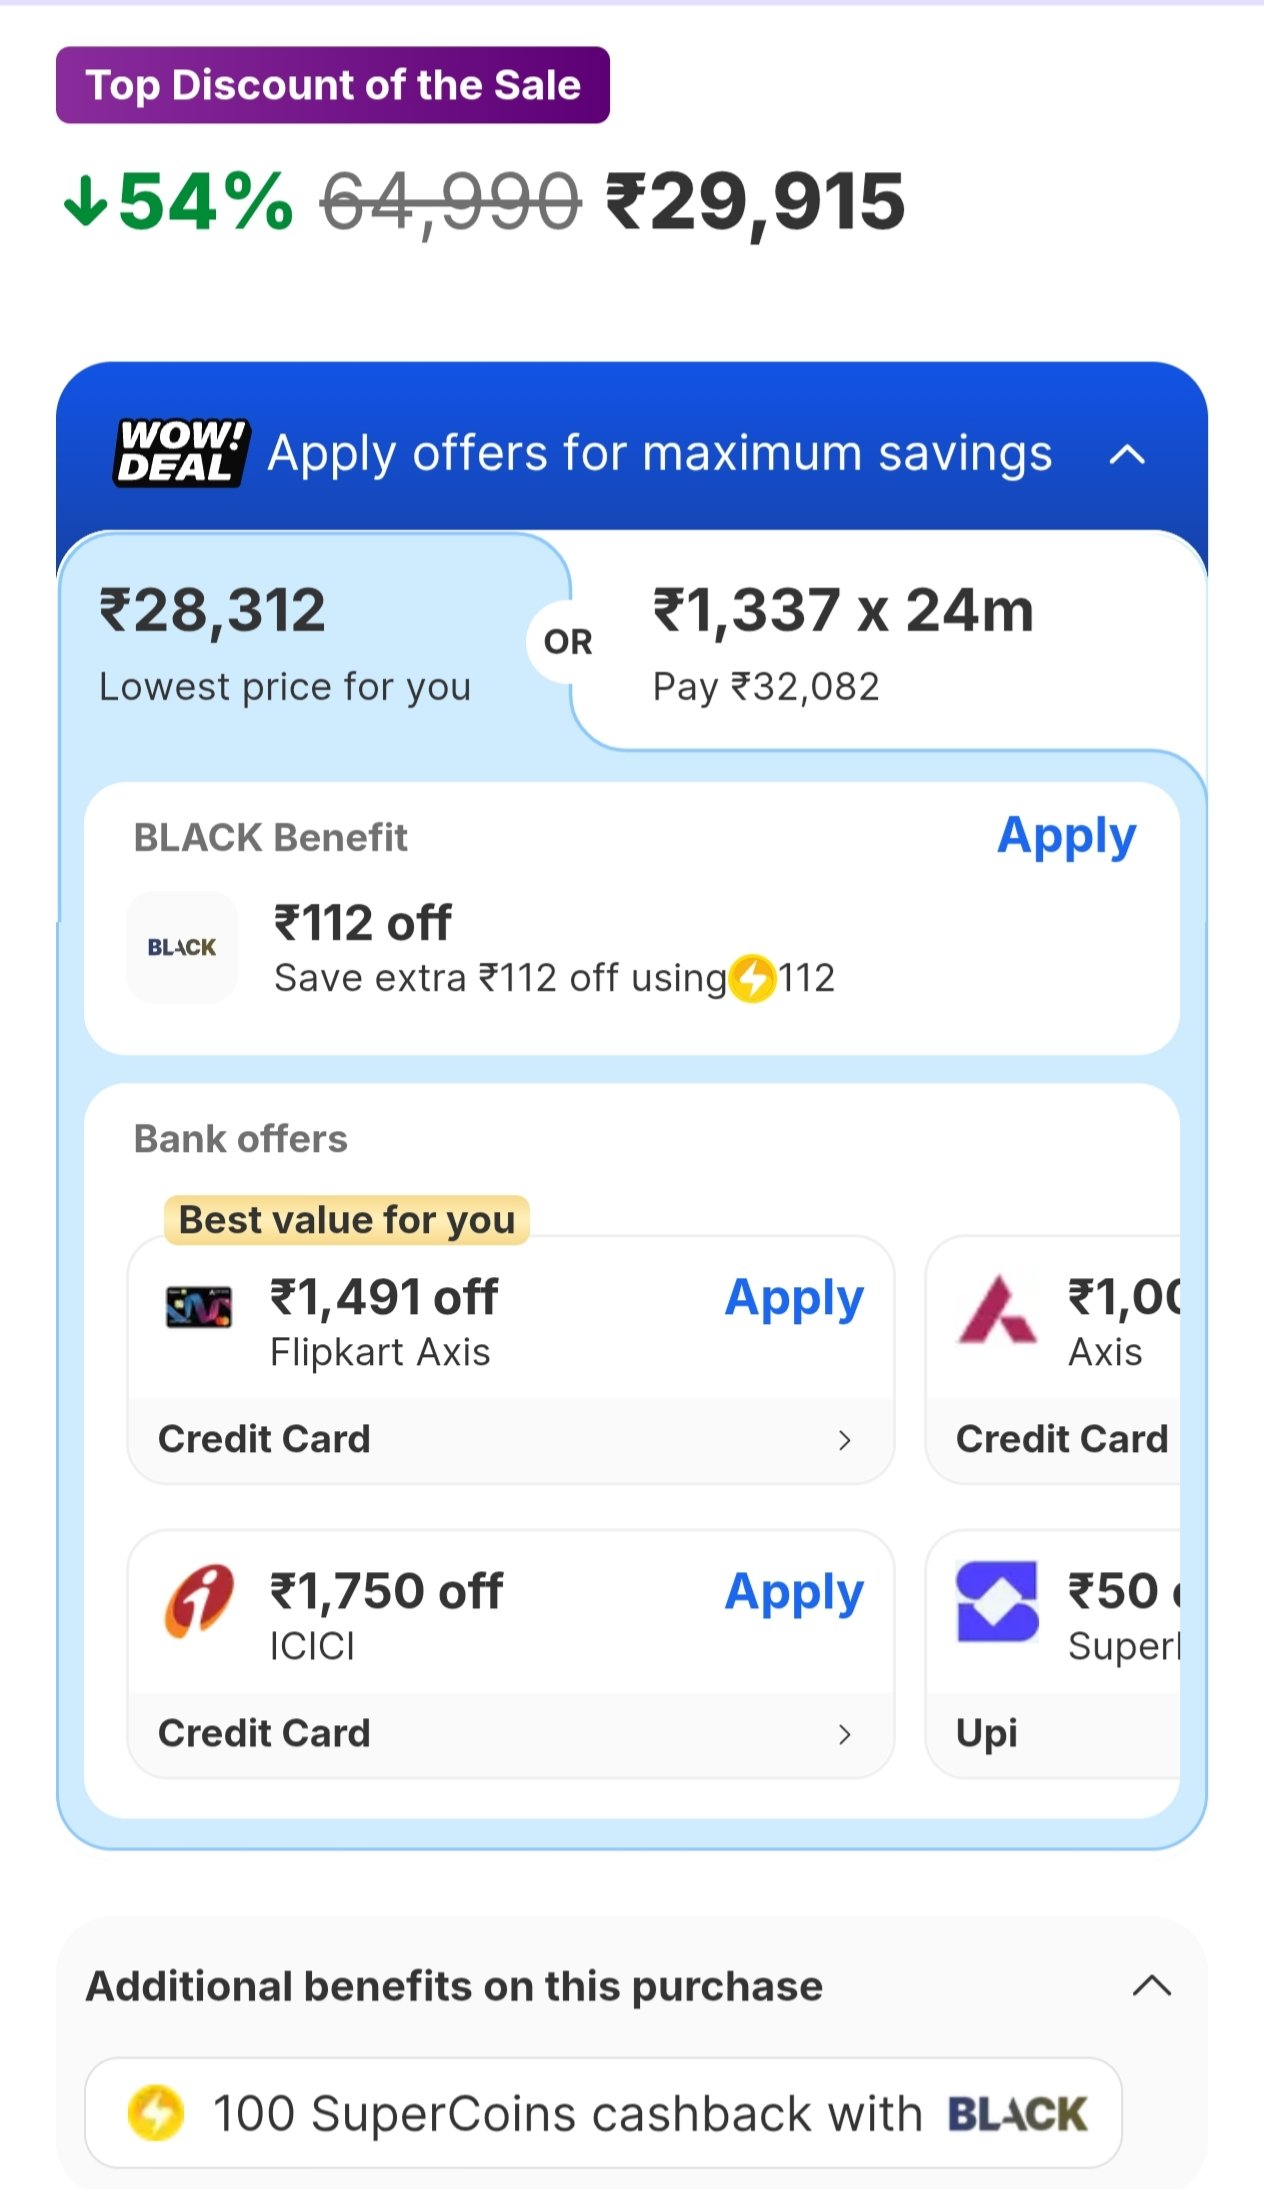Tap the BLACK membership logo icon
This screenshot has width=1264, height=2189.
[x=182, y=946]
